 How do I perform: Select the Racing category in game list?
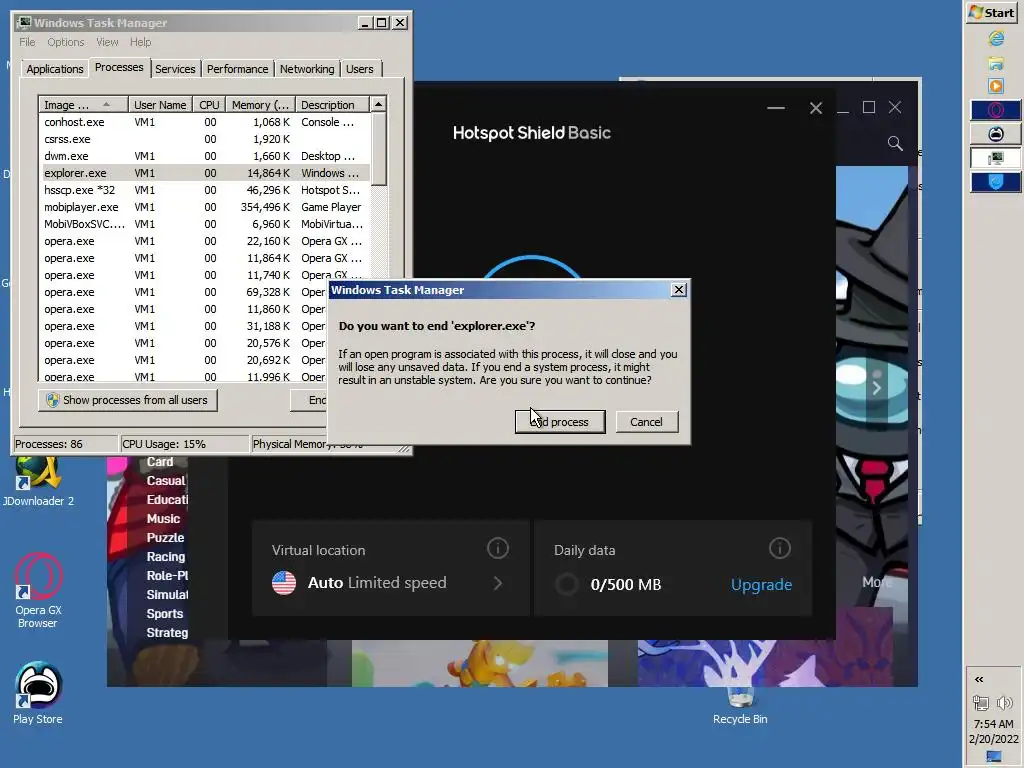(x=166, y=556)
